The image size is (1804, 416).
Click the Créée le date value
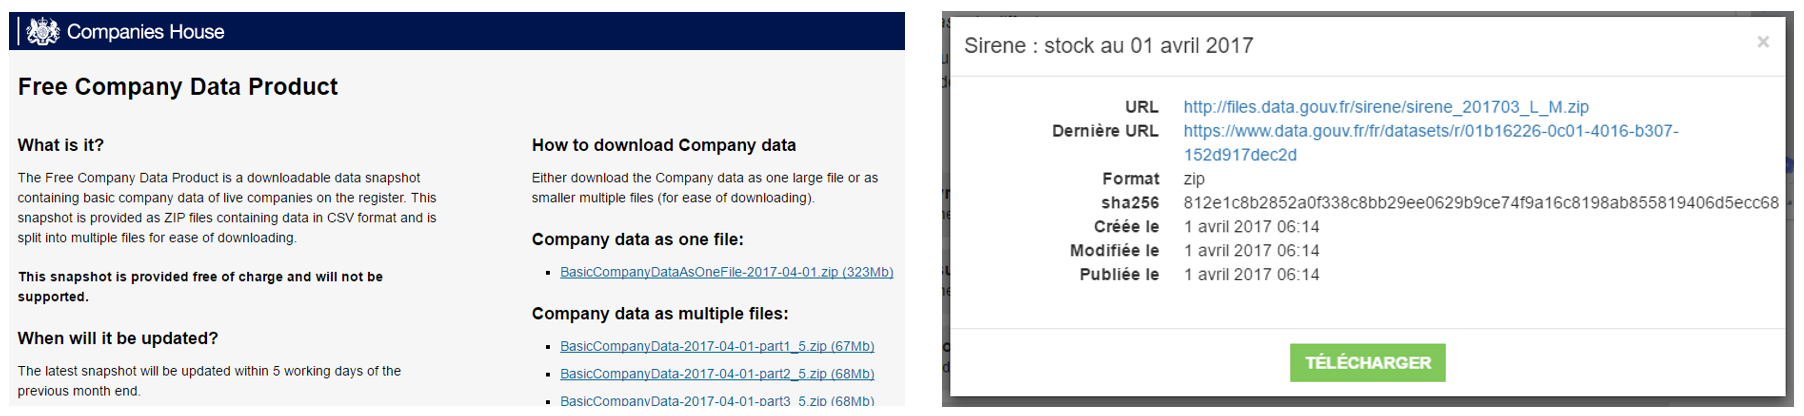coord(1251,227)
